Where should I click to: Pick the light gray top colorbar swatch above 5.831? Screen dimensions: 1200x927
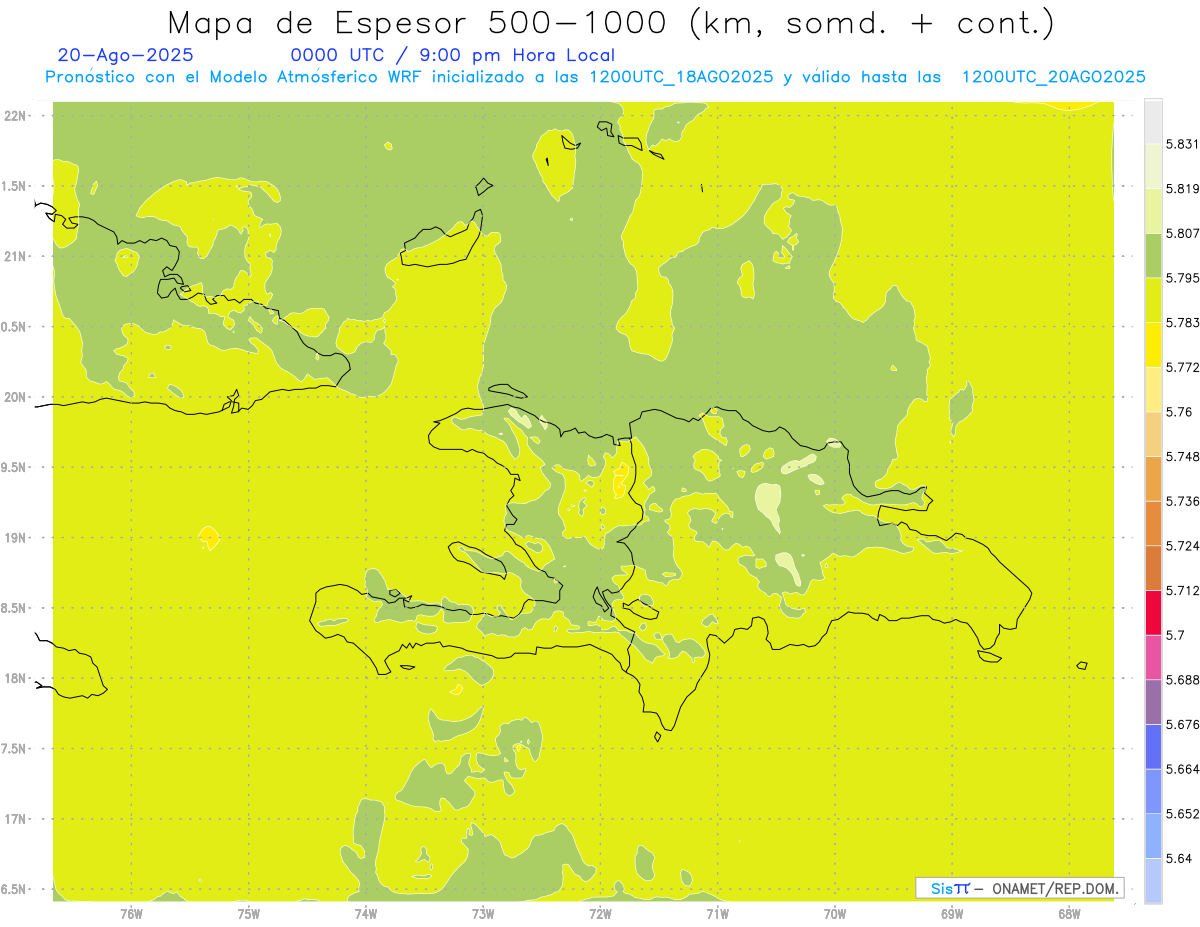coord(1154,122)
